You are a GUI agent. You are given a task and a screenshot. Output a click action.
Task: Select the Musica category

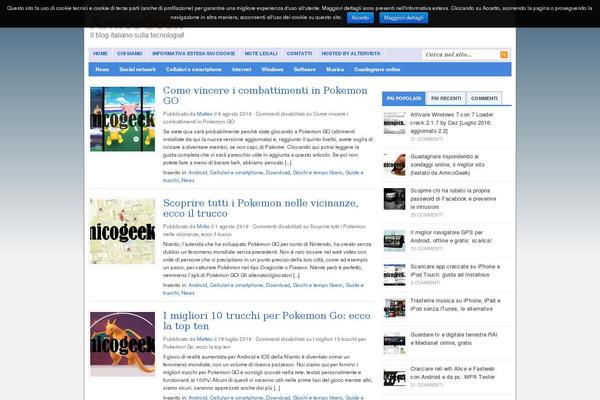click(x=335, y=69)
